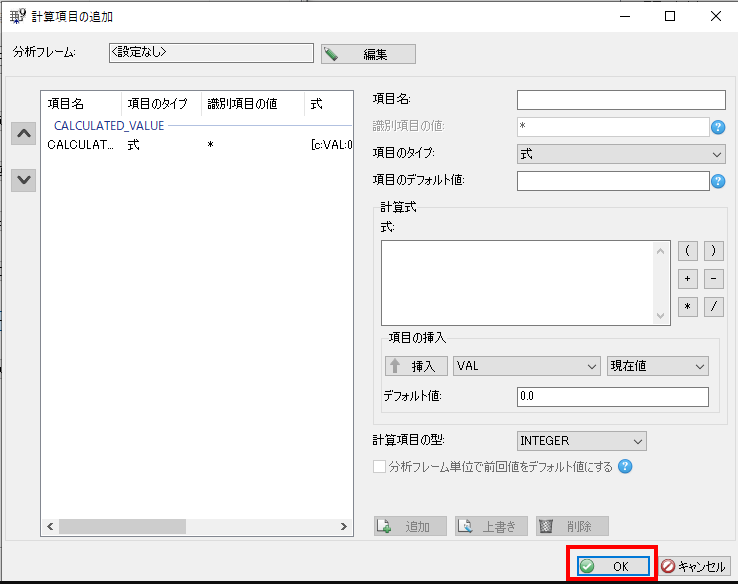Sort by 識別項目の値 column header

click(253, 104)
